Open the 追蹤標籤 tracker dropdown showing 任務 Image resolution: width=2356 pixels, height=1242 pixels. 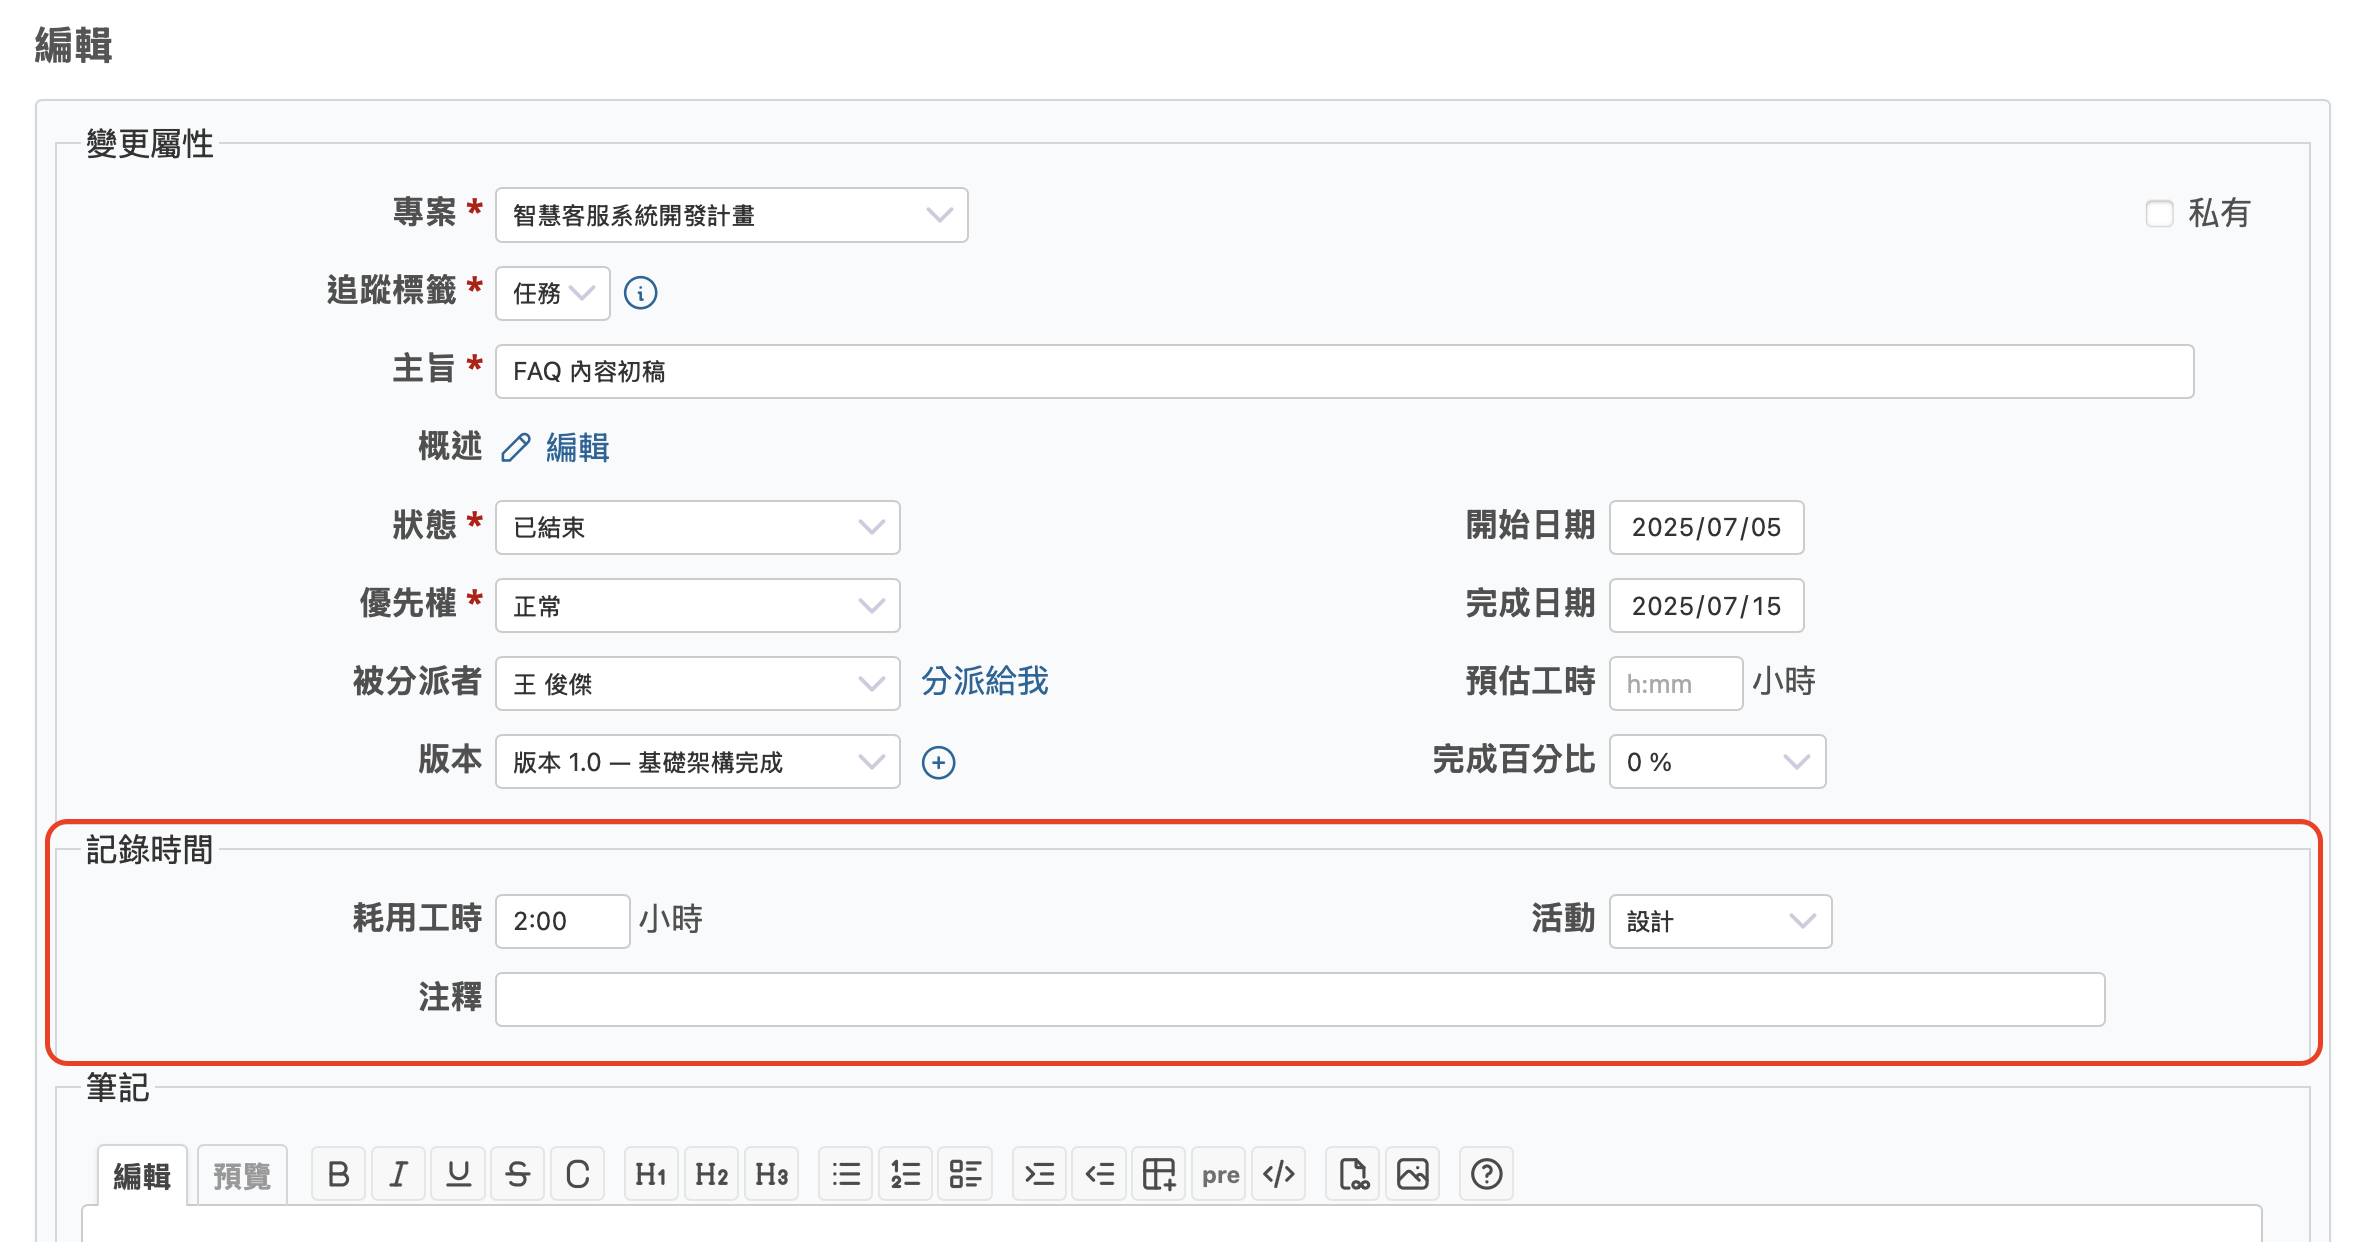[553, 293]
